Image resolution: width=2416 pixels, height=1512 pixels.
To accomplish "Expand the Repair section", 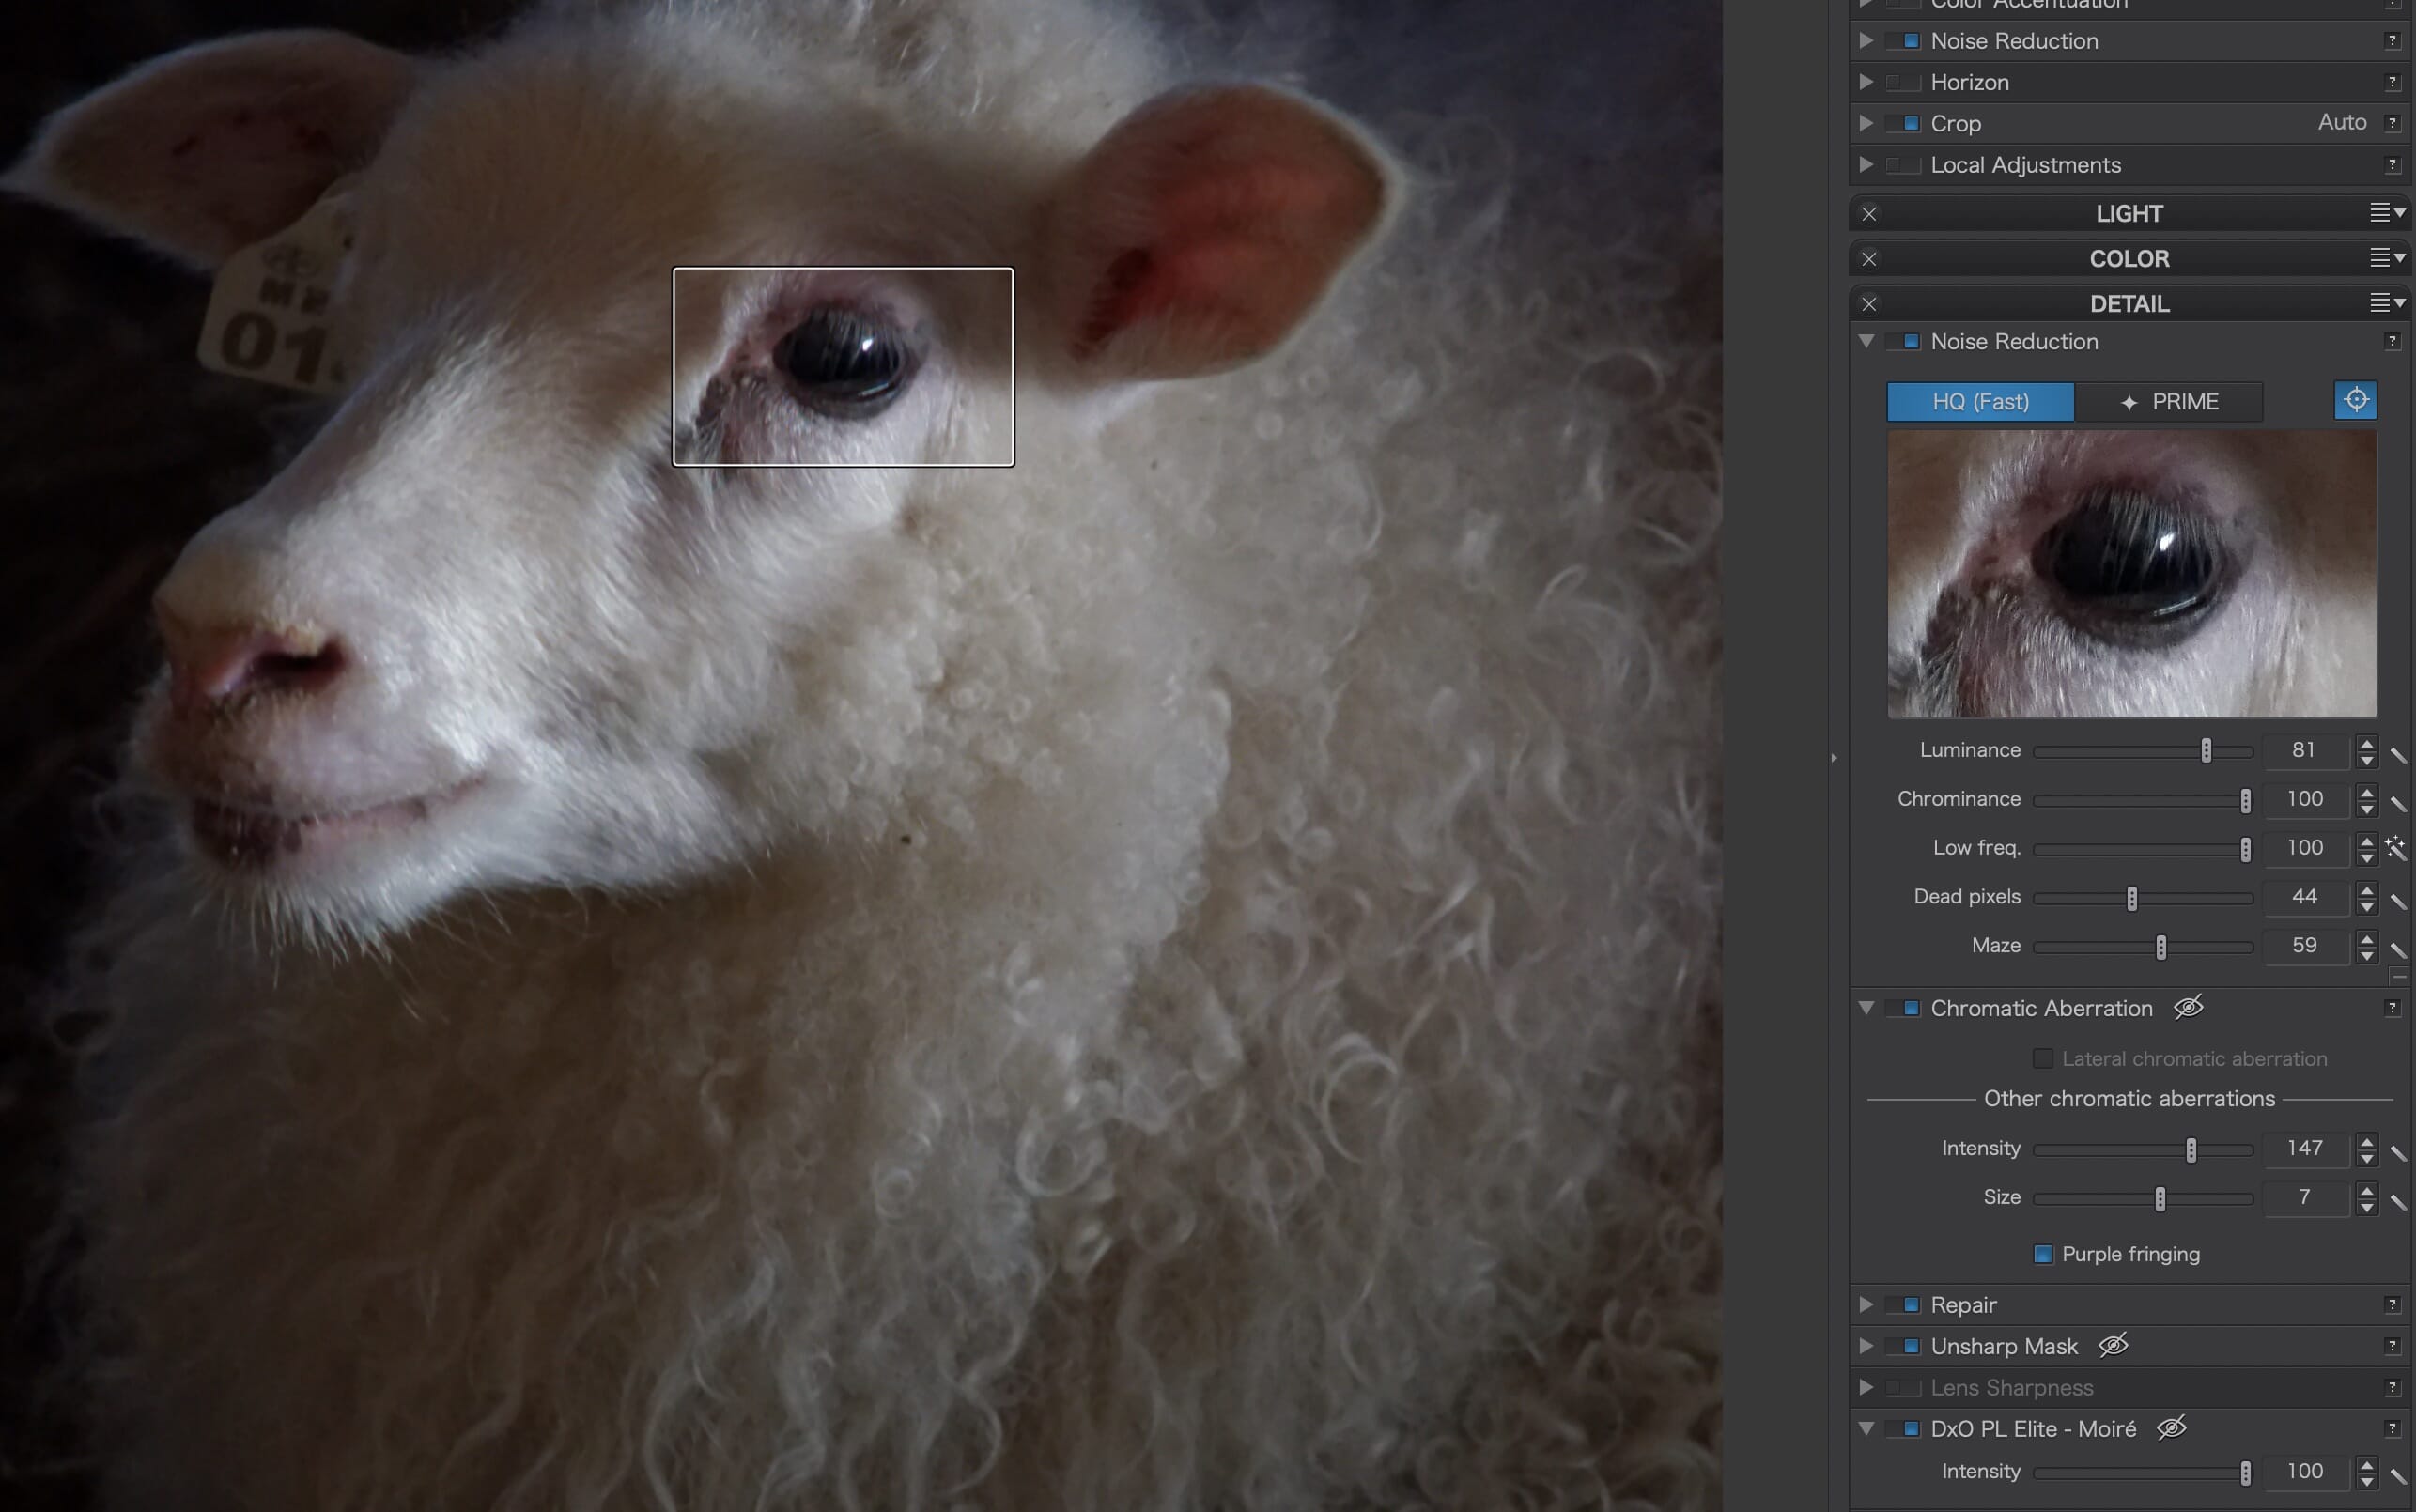I will [1866, 1304].
